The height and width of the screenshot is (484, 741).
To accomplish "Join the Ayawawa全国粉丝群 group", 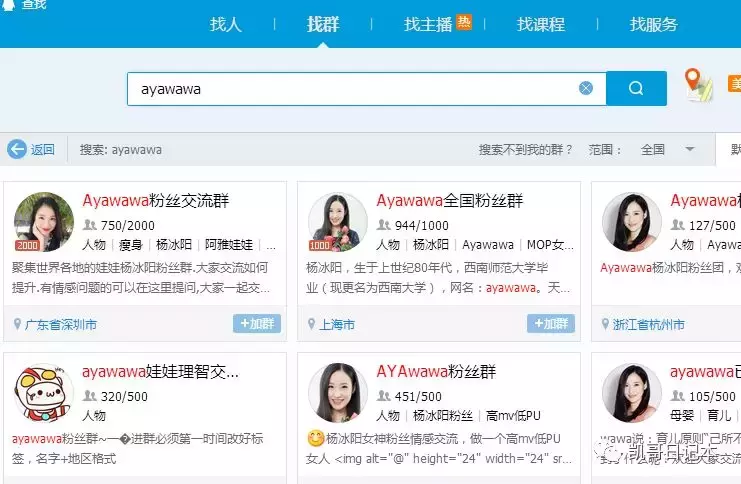I will pyautogui.click(x=551, y=324).
